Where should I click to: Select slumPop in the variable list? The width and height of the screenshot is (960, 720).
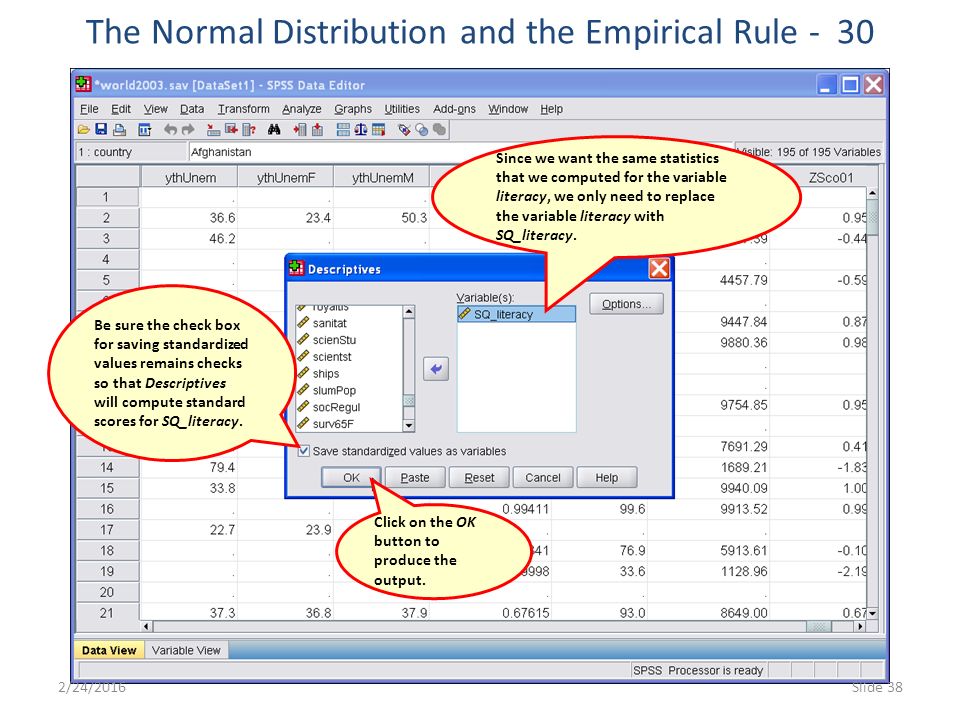334,390
